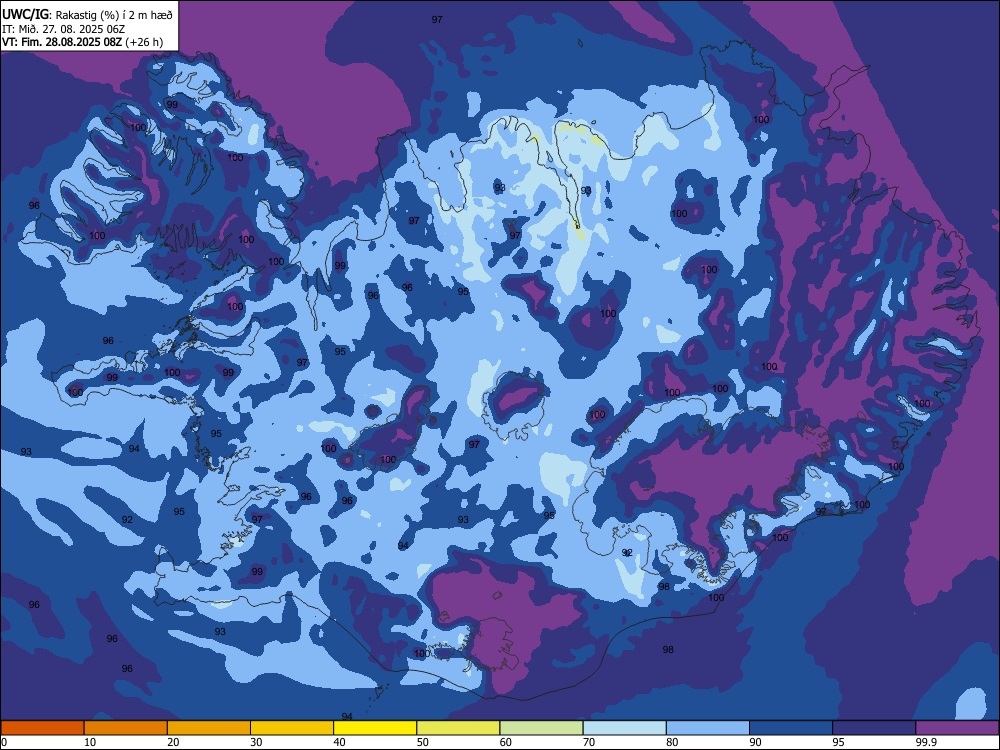Viewport: 1000px width, 750px height.
Task: Select the dark blue 90–95 legend swatch
Action: (791, 728)
